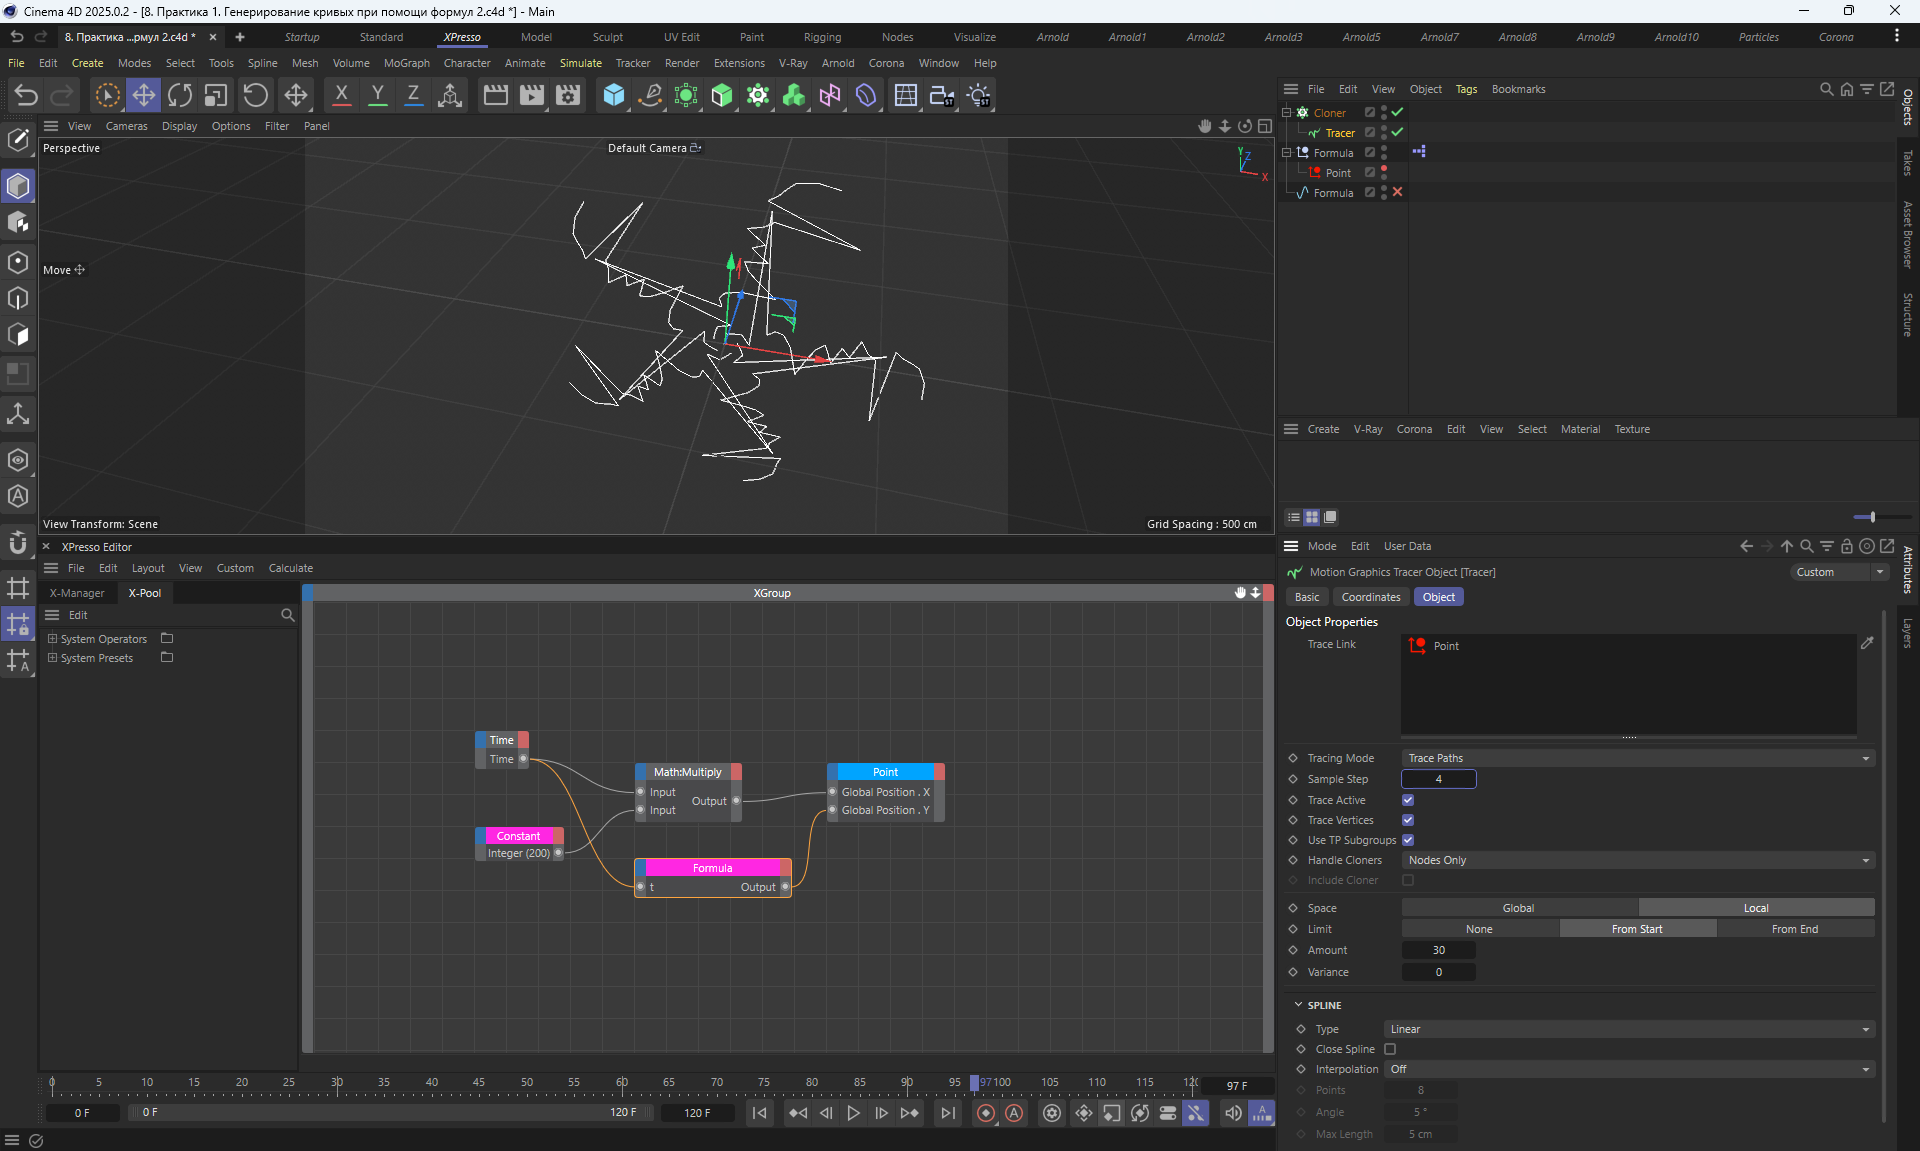Click the Undo arrow icon
This screenshot has width=1920, height=1151.
point(26,95)
